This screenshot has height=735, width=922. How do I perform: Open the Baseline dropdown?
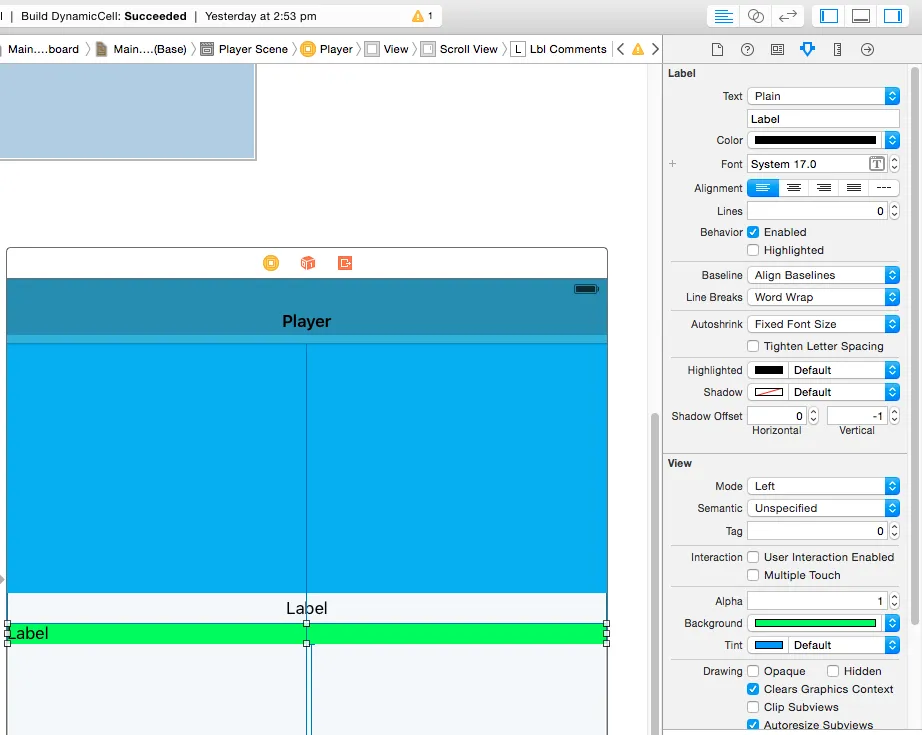[823, 275]
